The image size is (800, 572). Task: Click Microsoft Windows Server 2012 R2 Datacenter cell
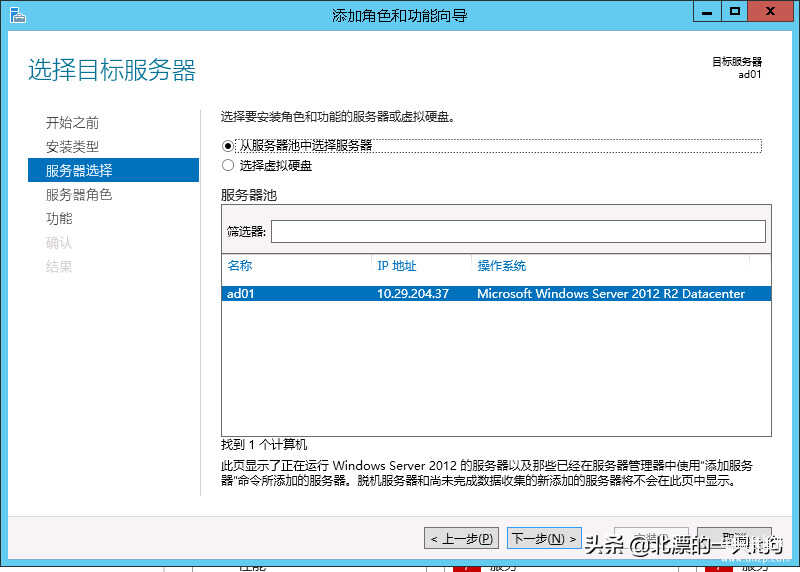(611, 293)
